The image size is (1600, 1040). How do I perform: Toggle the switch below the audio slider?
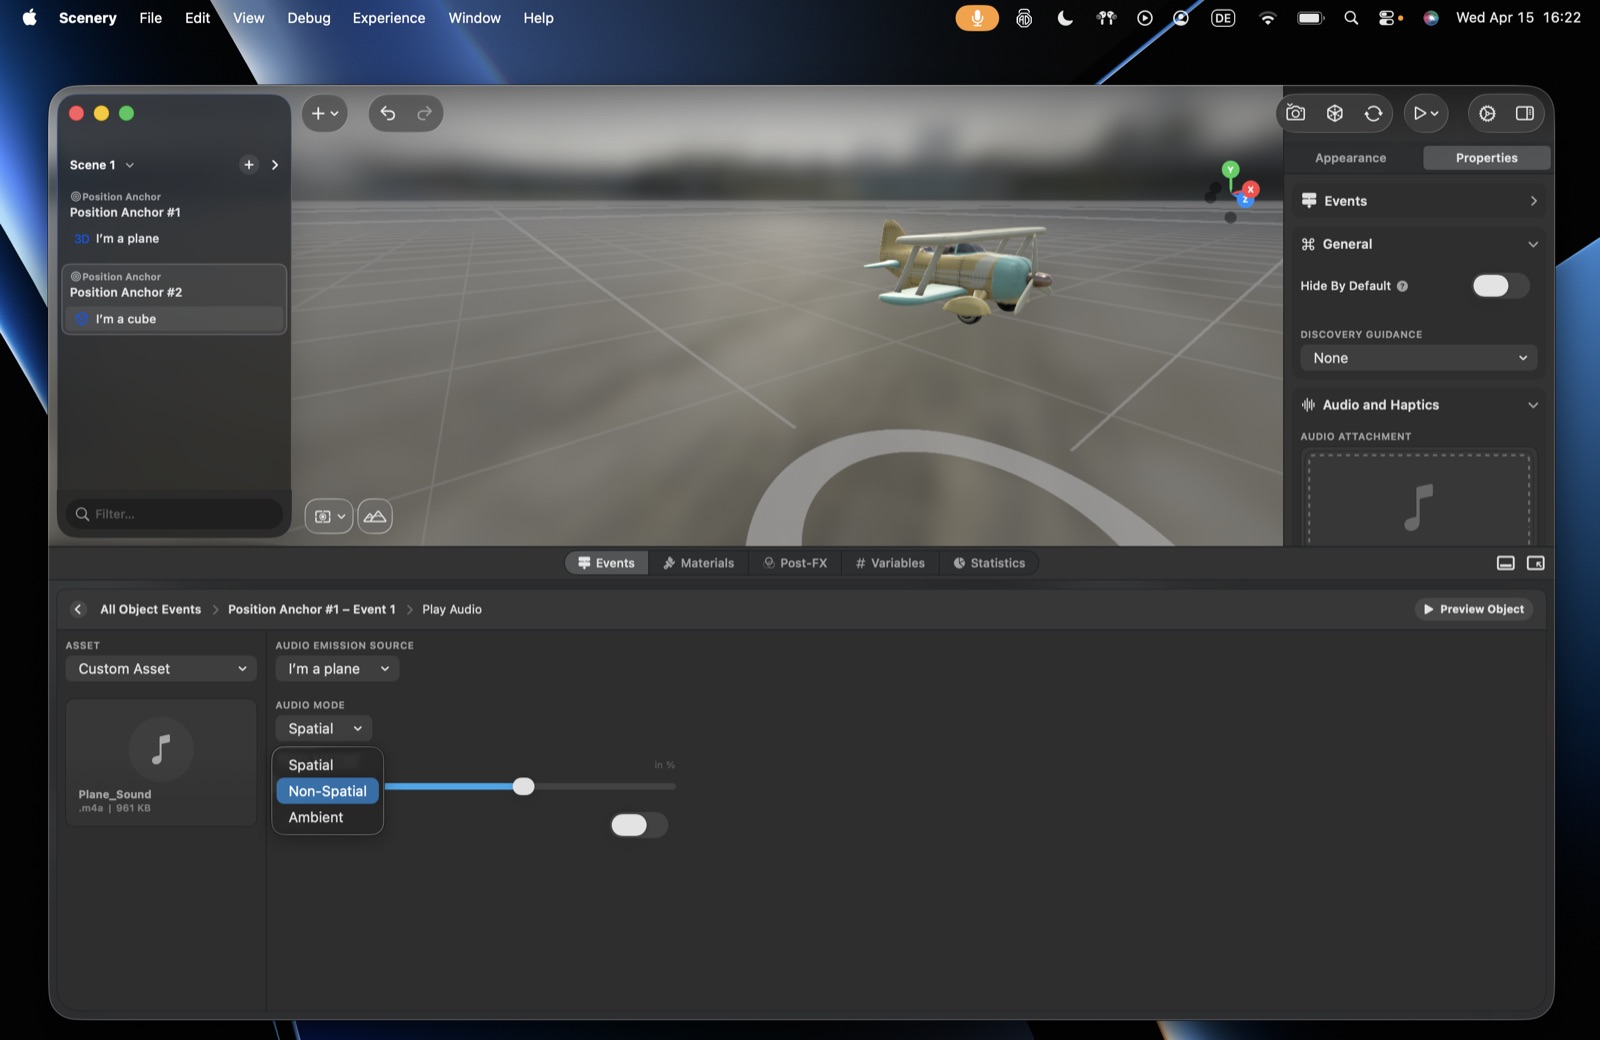tap(639, 825)
